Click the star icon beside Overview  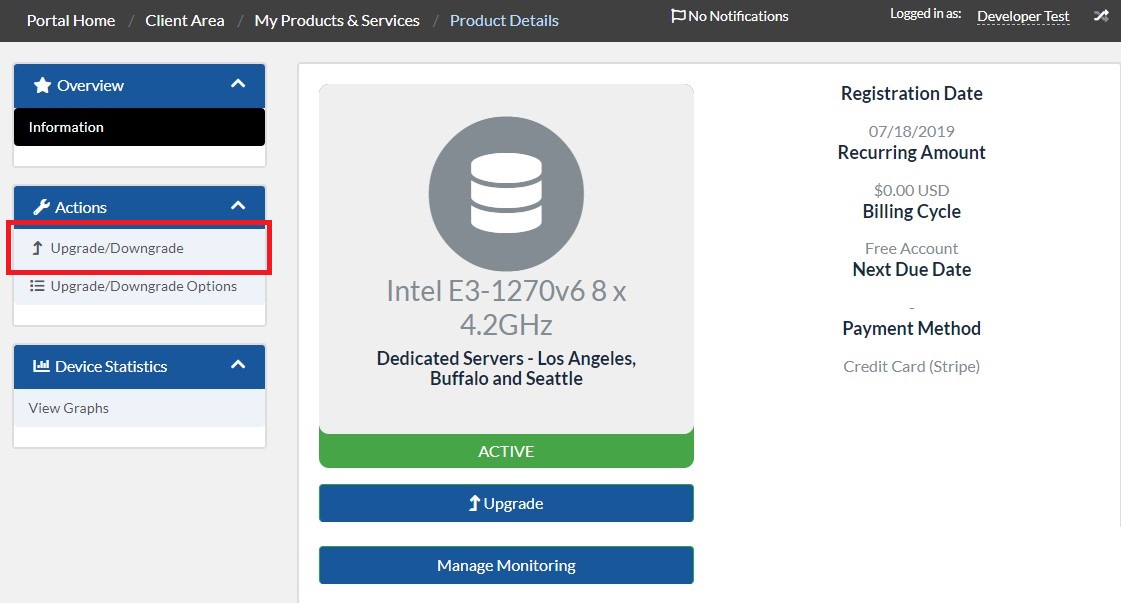click(x=42, y=85)
